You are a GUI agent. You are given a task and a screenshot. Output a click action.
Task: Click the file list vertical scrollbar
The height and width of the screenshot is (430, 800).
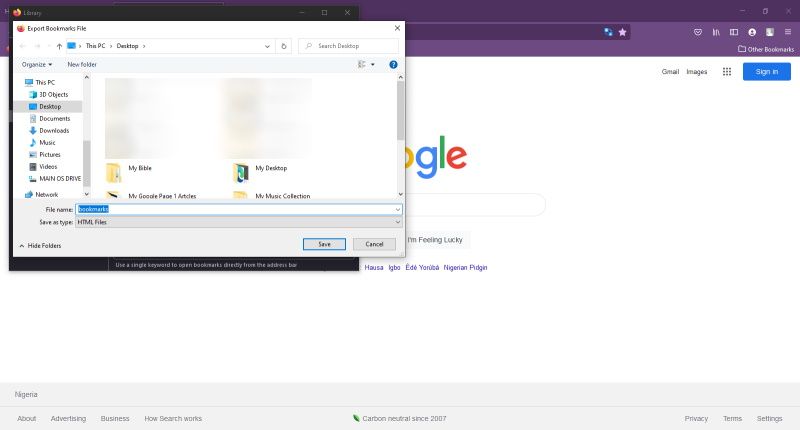pos(401,111)
